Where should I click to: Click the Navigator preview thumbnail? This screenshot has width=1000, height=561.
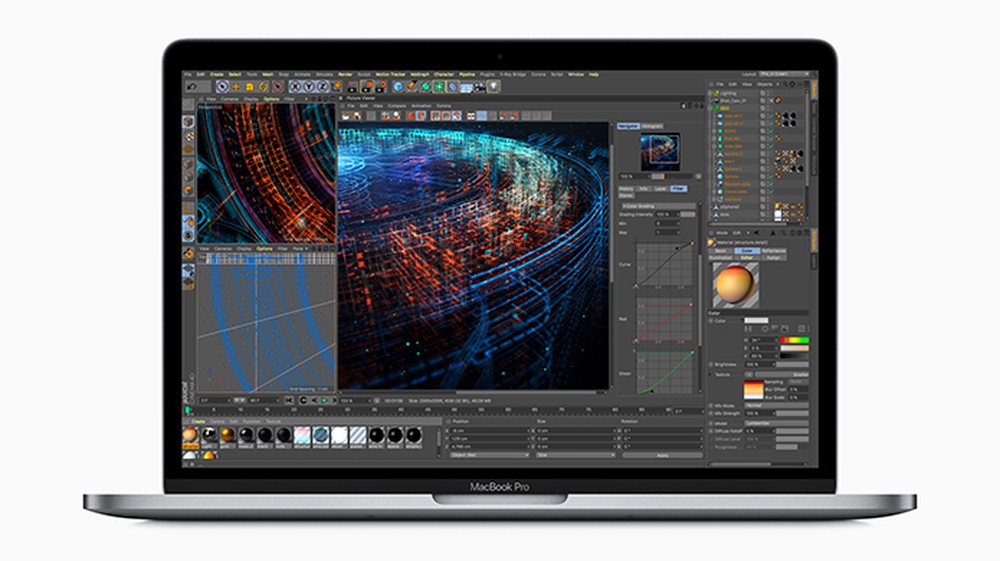click(660, 152)
